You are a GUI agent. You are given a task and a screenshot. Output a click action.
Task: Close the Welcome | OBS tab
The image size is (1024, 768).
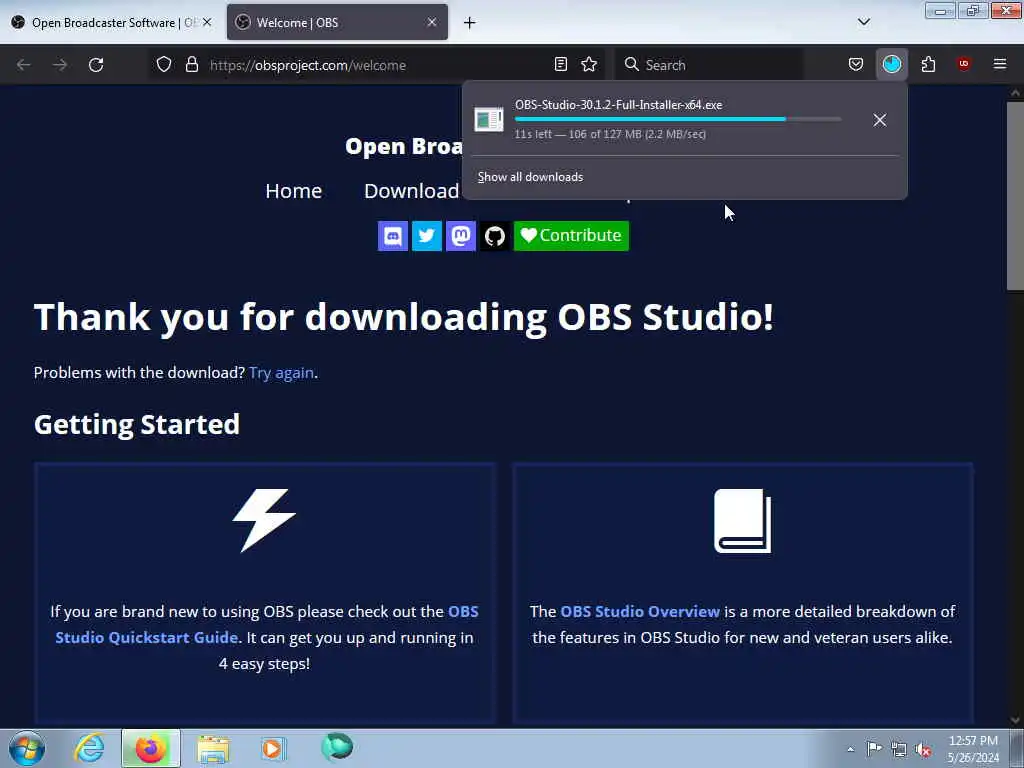click(432, 22)
